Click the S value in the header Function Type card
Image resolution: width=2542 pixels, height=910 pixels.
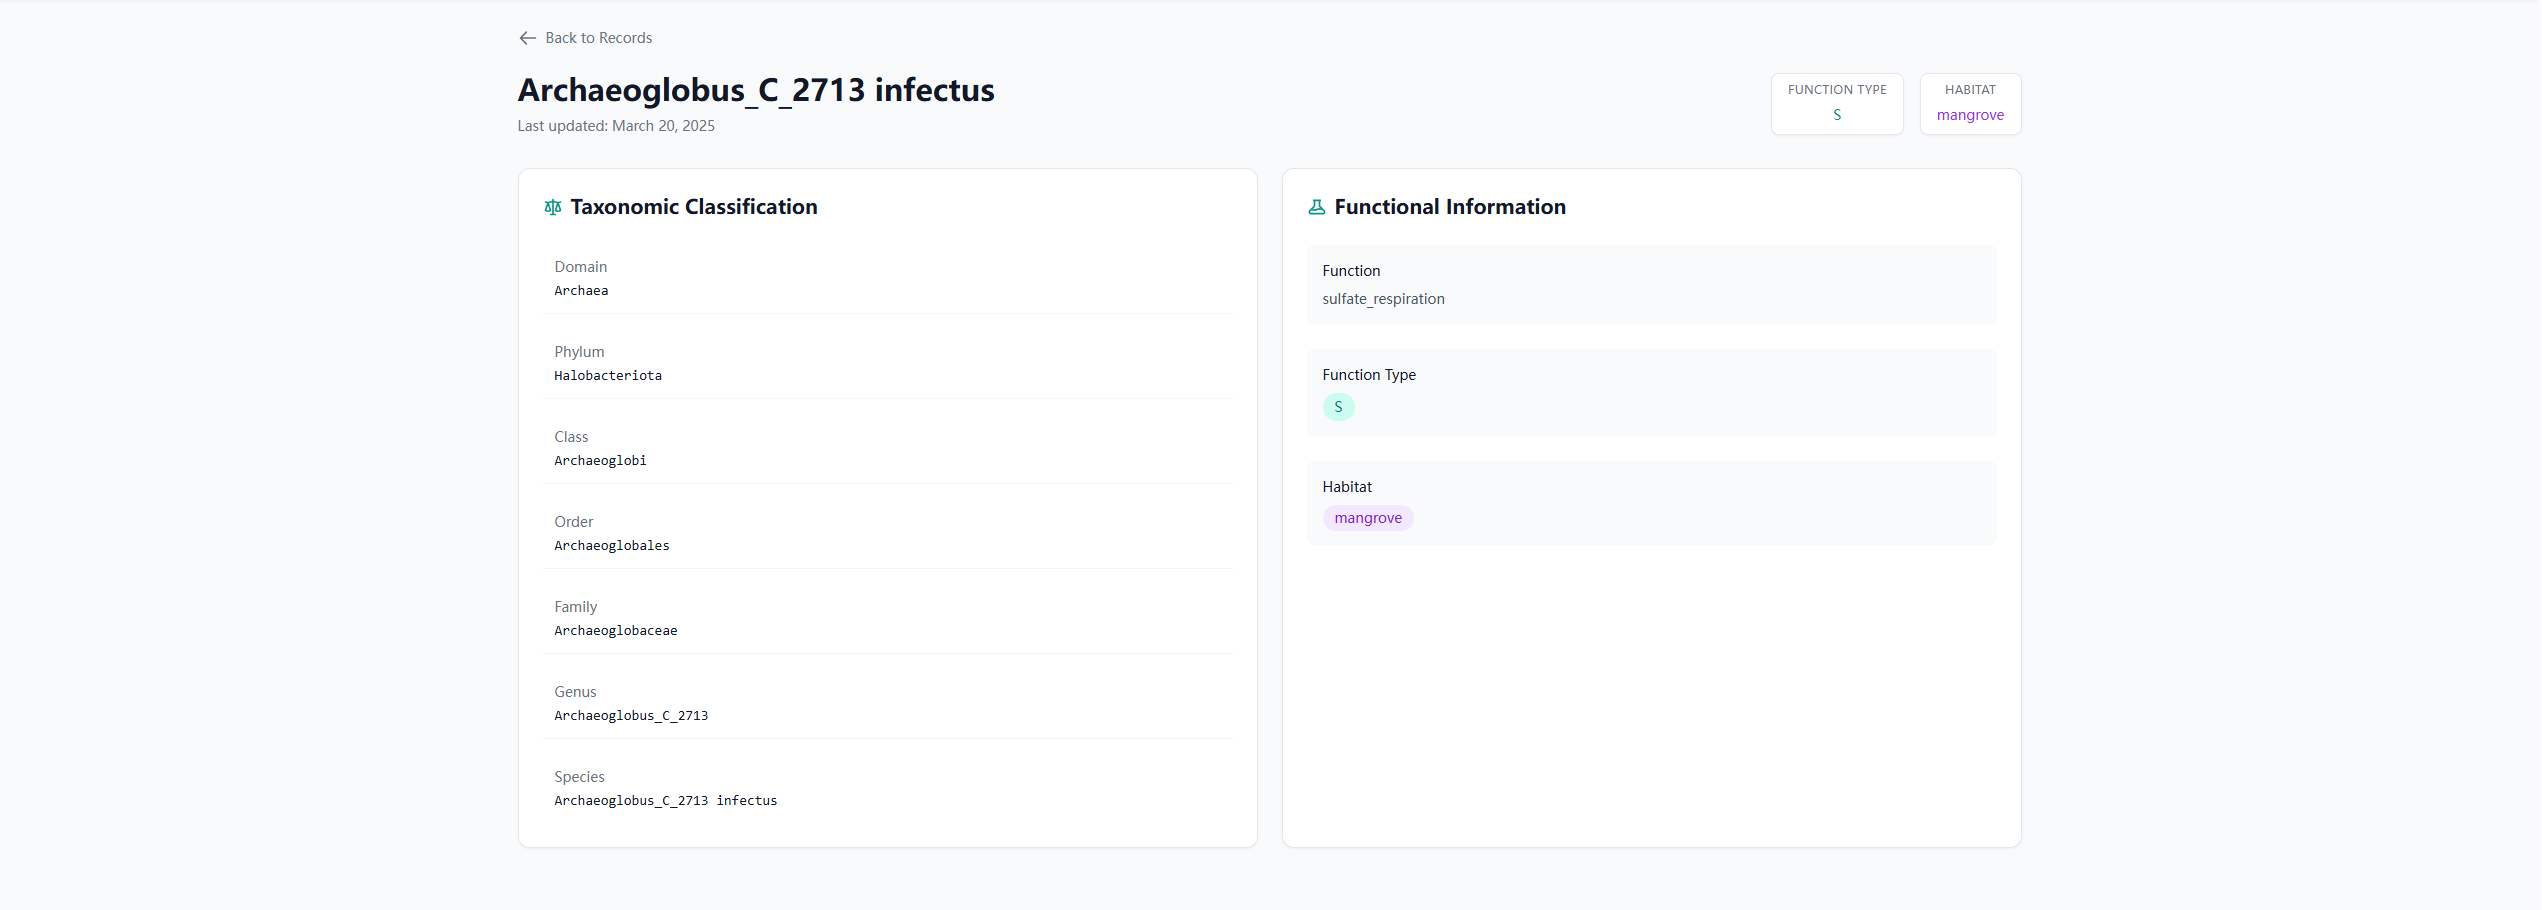pos(1837,115)
